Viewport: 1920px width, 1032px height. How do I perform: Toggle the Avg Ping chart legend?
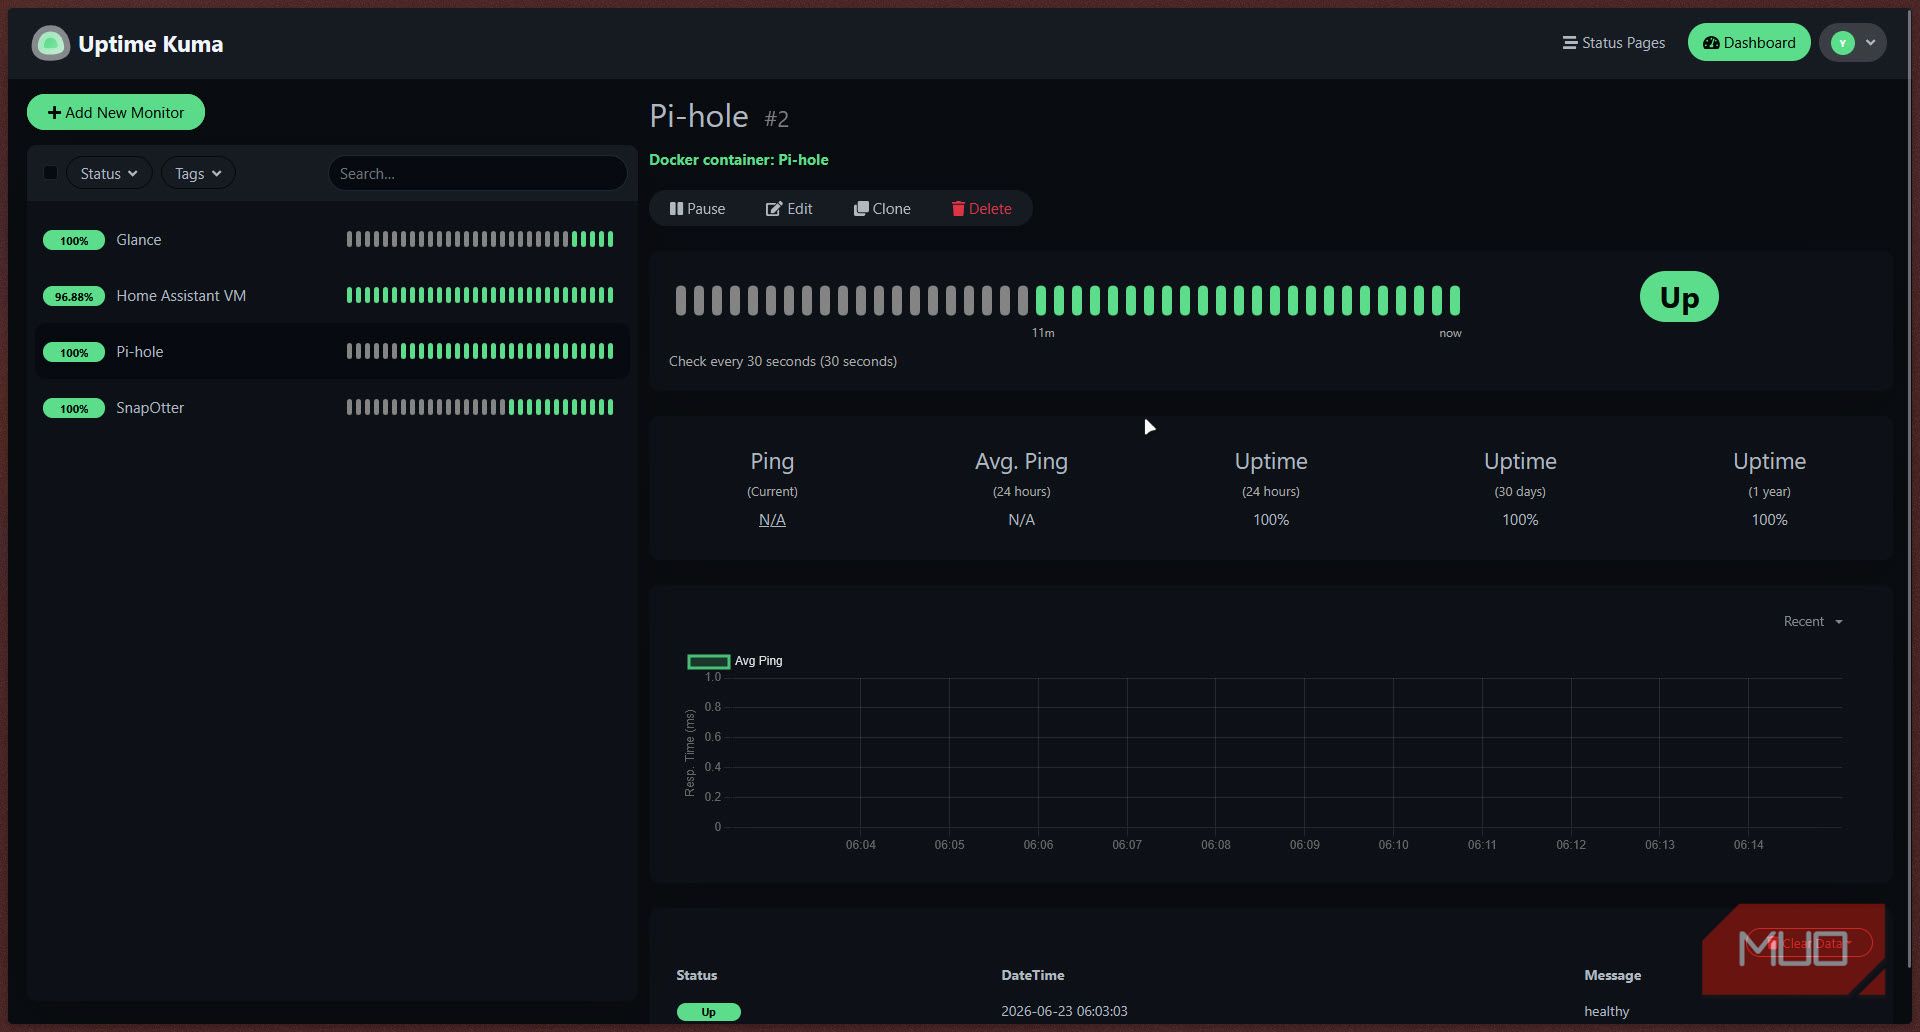tap(735, 661)
